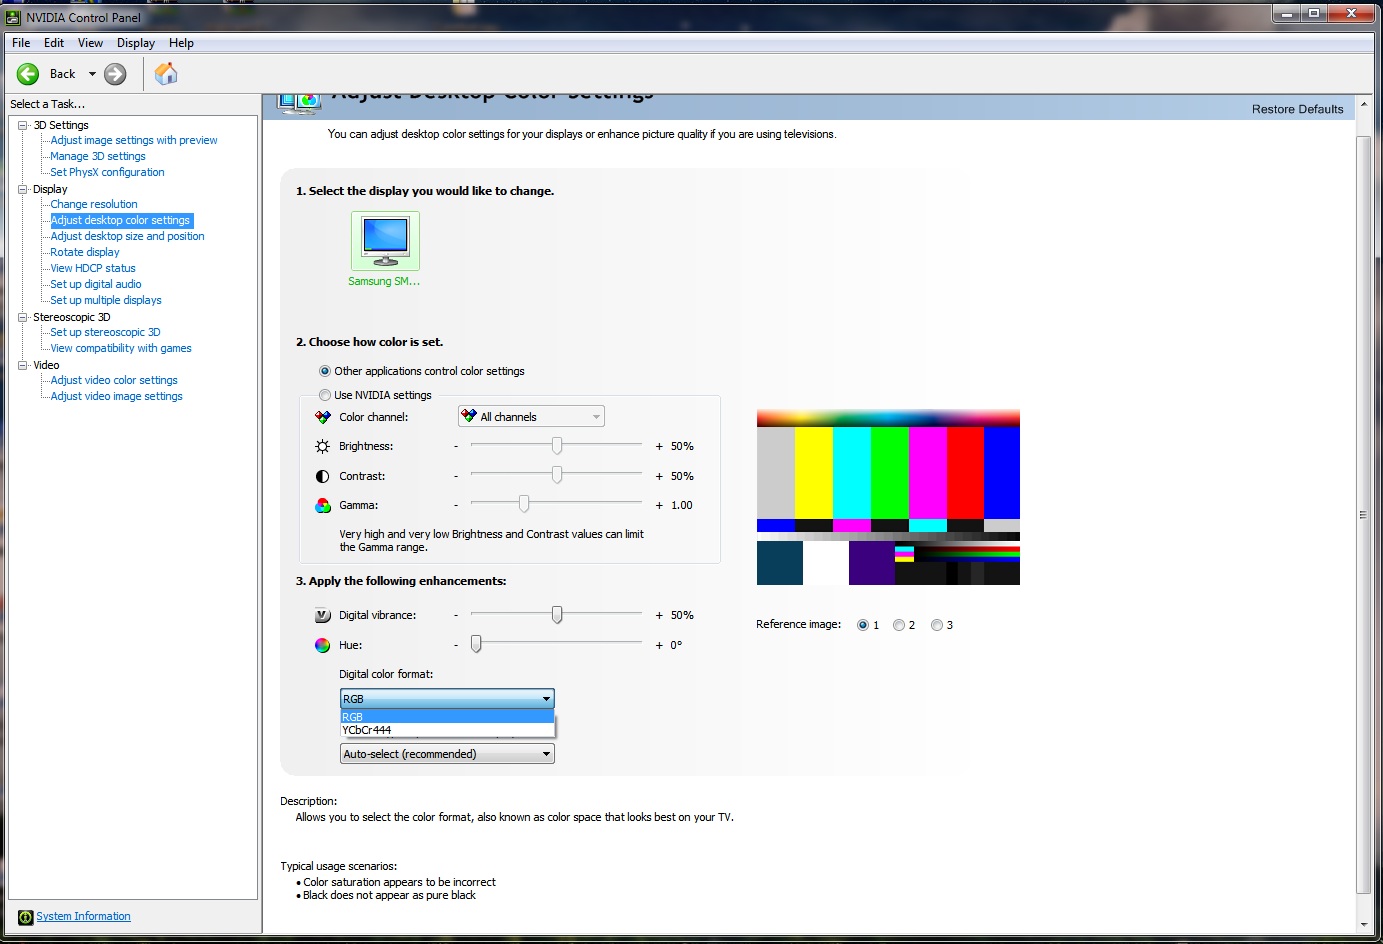Click the Brightness slider thumb
This screenshot has width=1383, height=944.
557,445
